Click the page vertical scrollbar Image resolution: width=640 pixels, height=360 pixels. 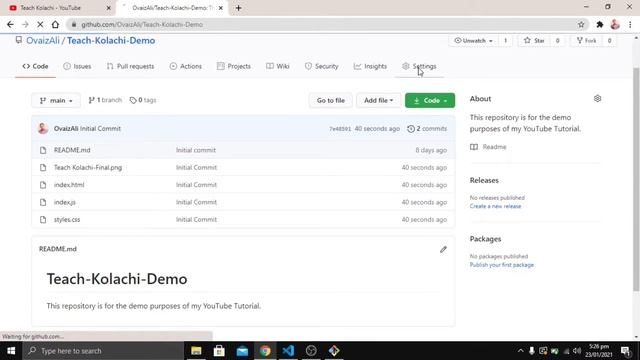click(x=636, y=180)
